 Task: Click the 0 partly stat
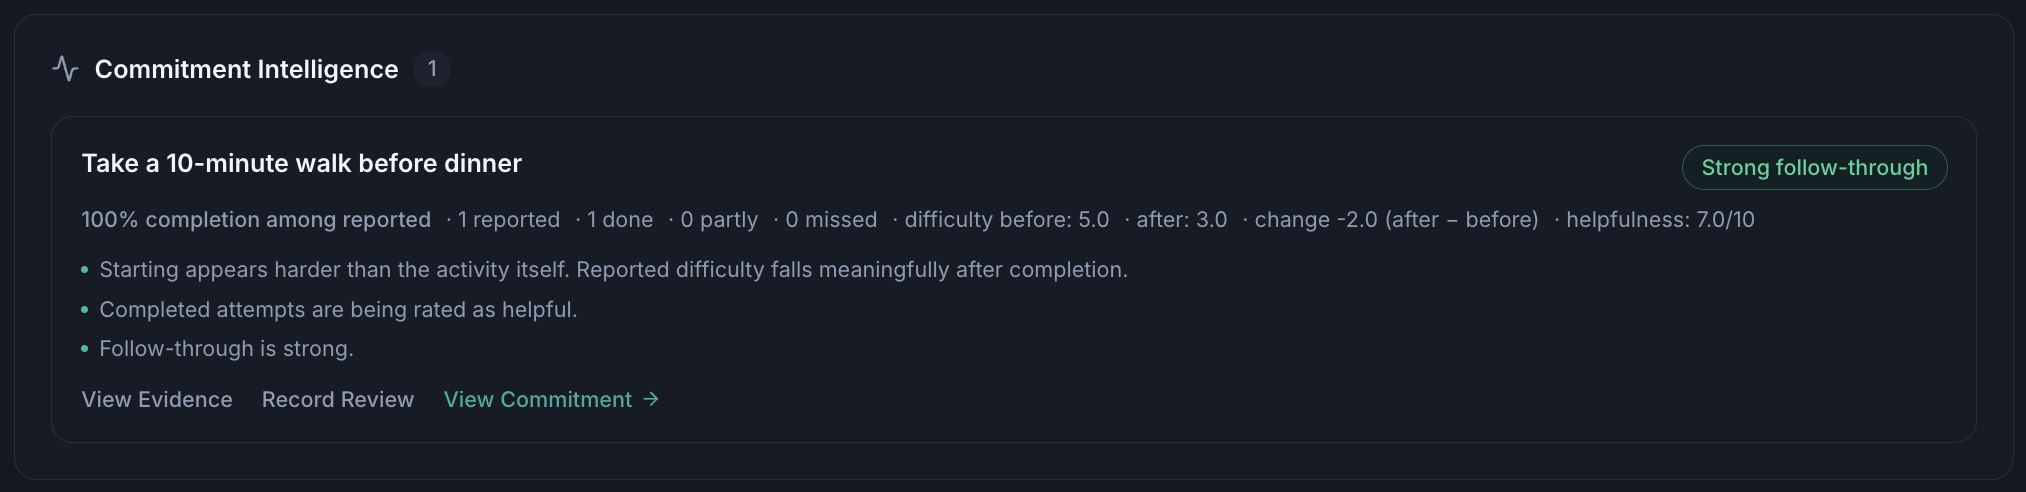[x=719, y=219]
